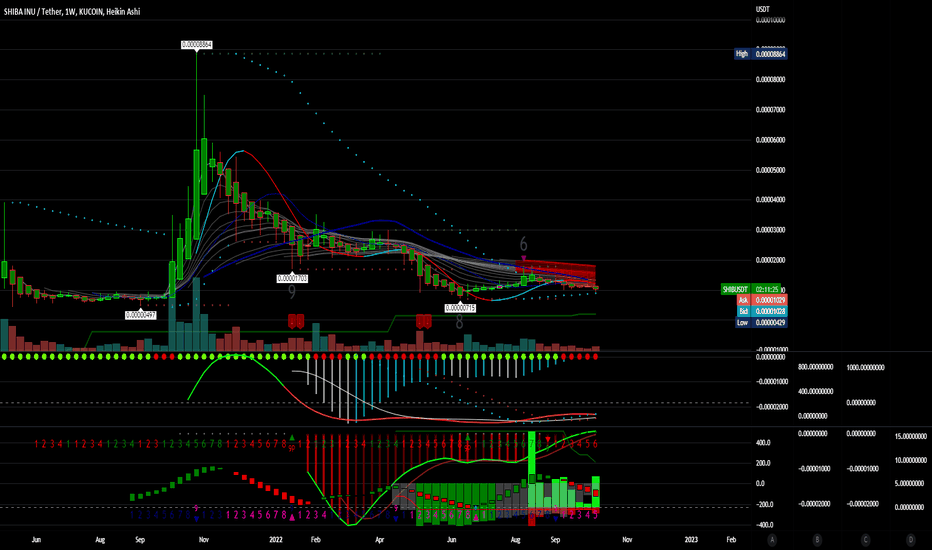Screen dimensions: 932x550
Task: Click the 1000.00000000 indicator scale value
Action: click(x=865, y=367)
